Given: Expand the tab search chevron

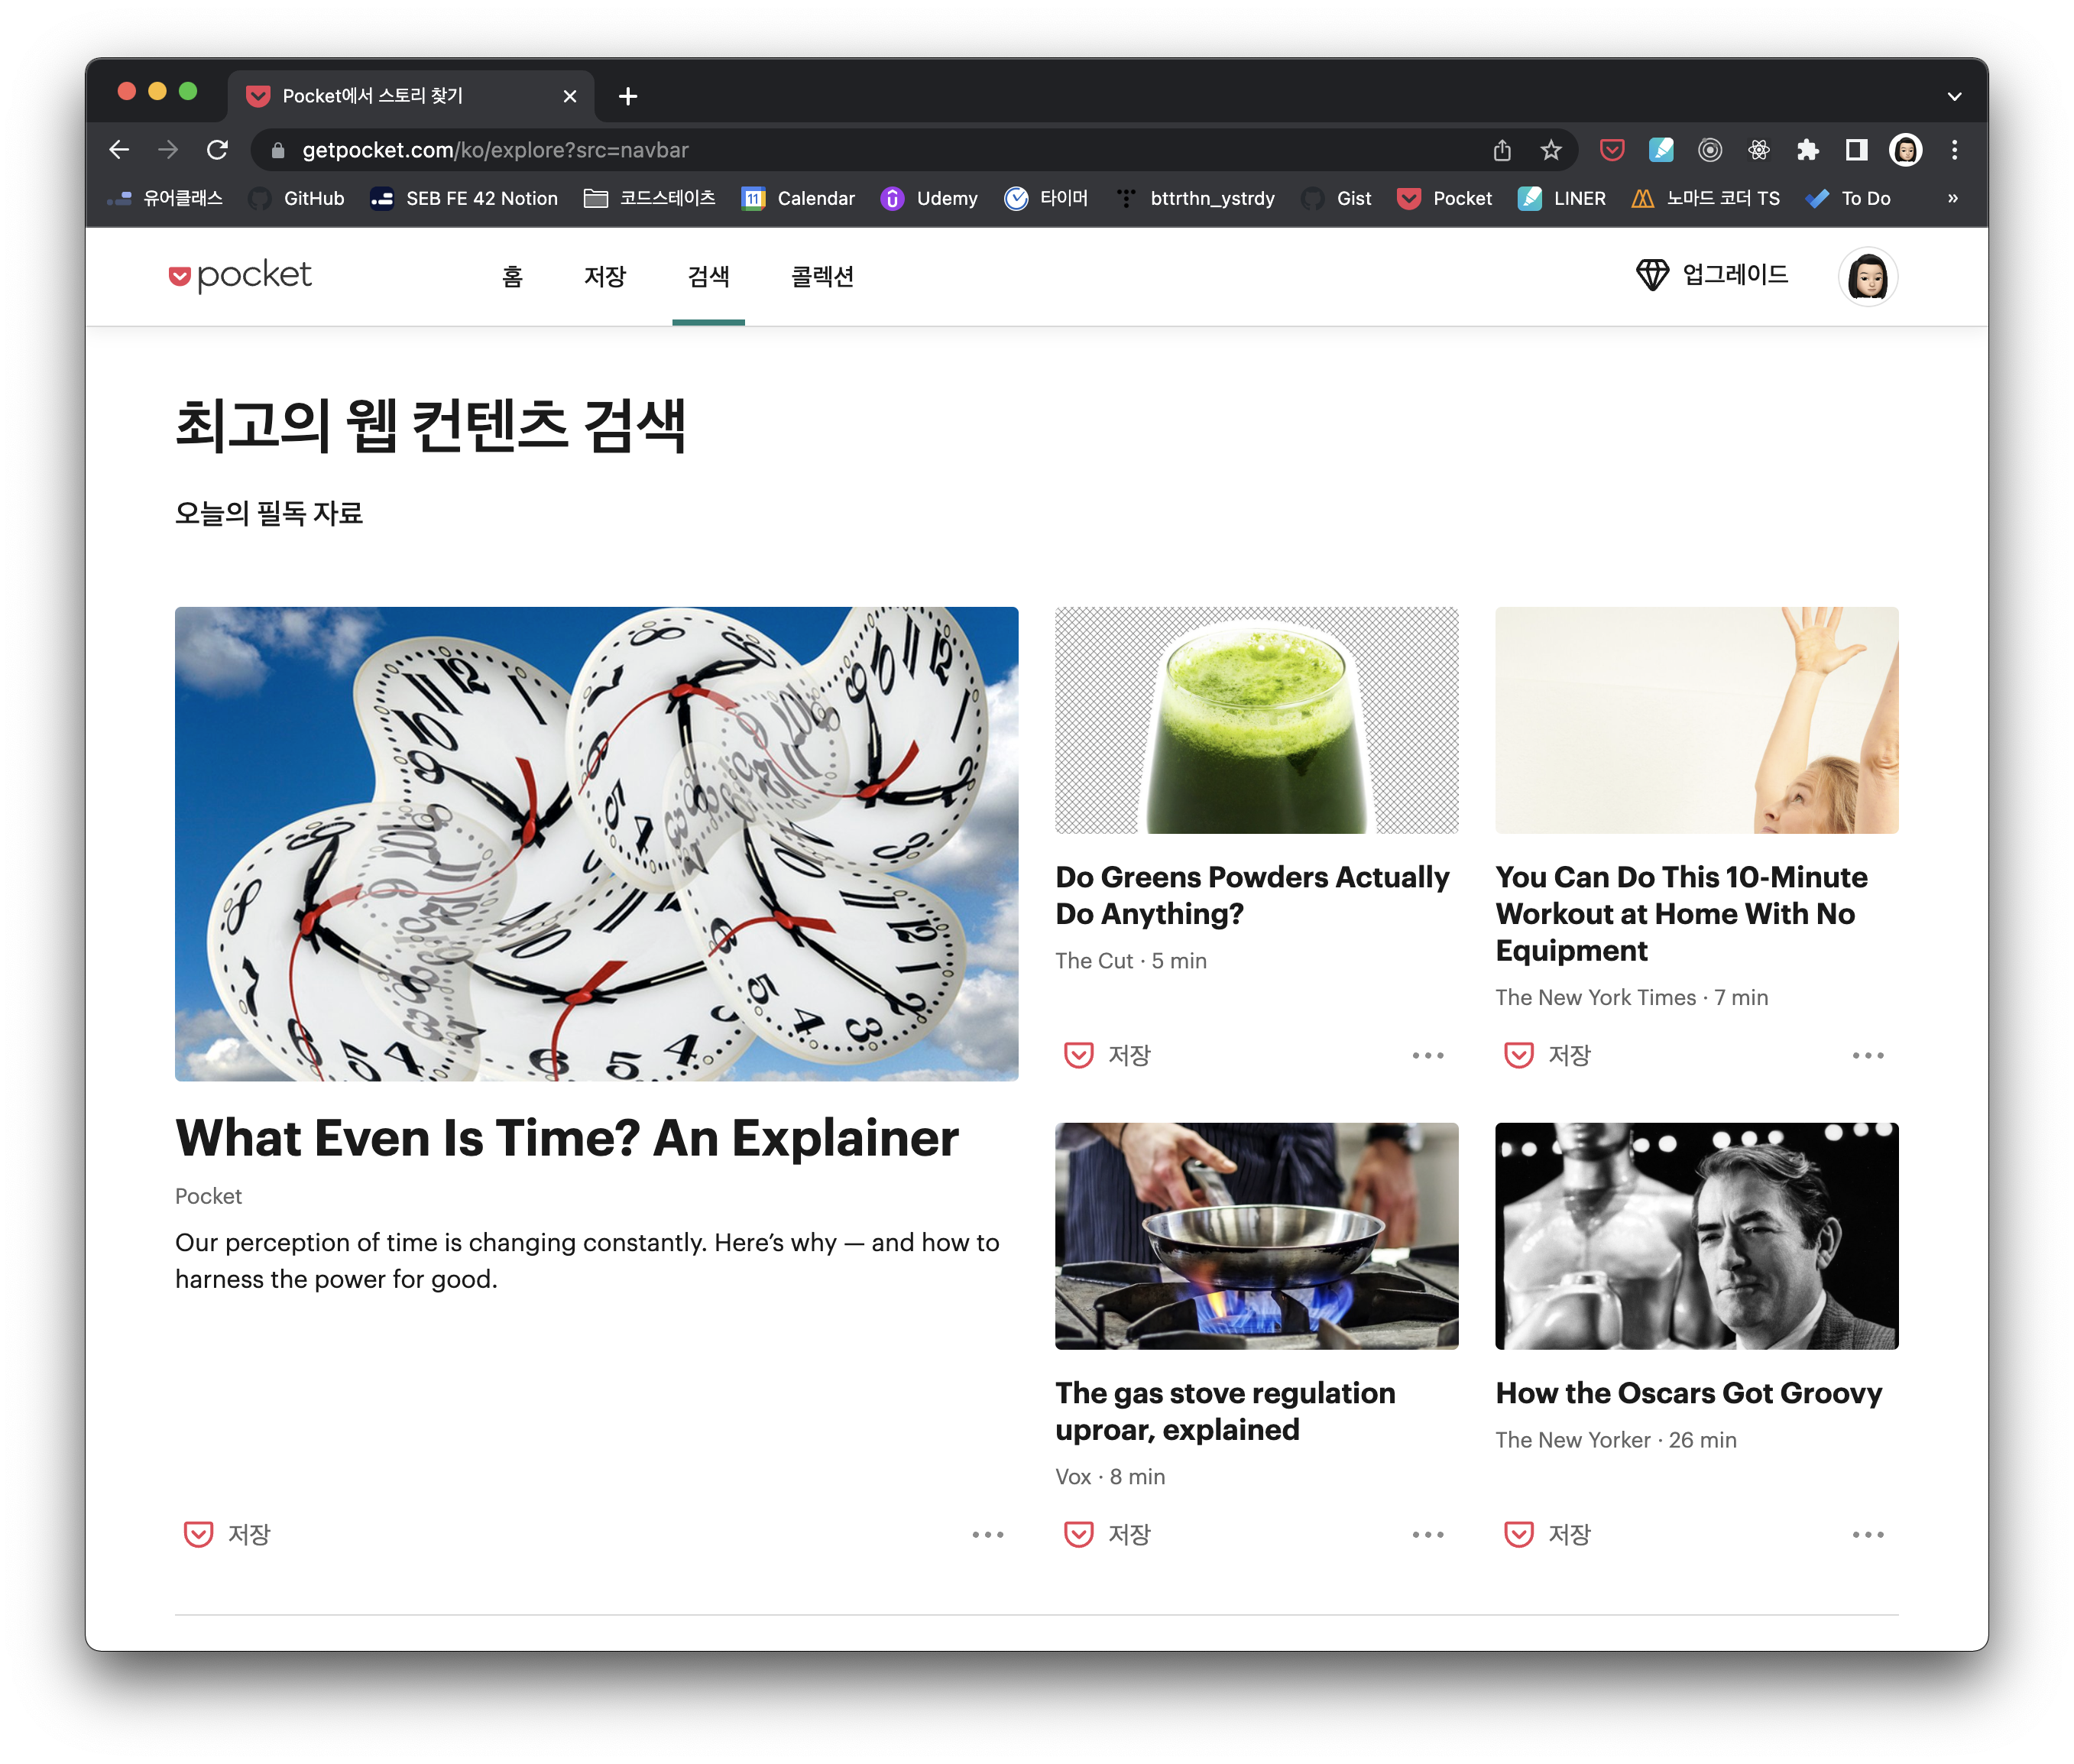Looking at the screenshot, I should click(x=1954, y=96).
